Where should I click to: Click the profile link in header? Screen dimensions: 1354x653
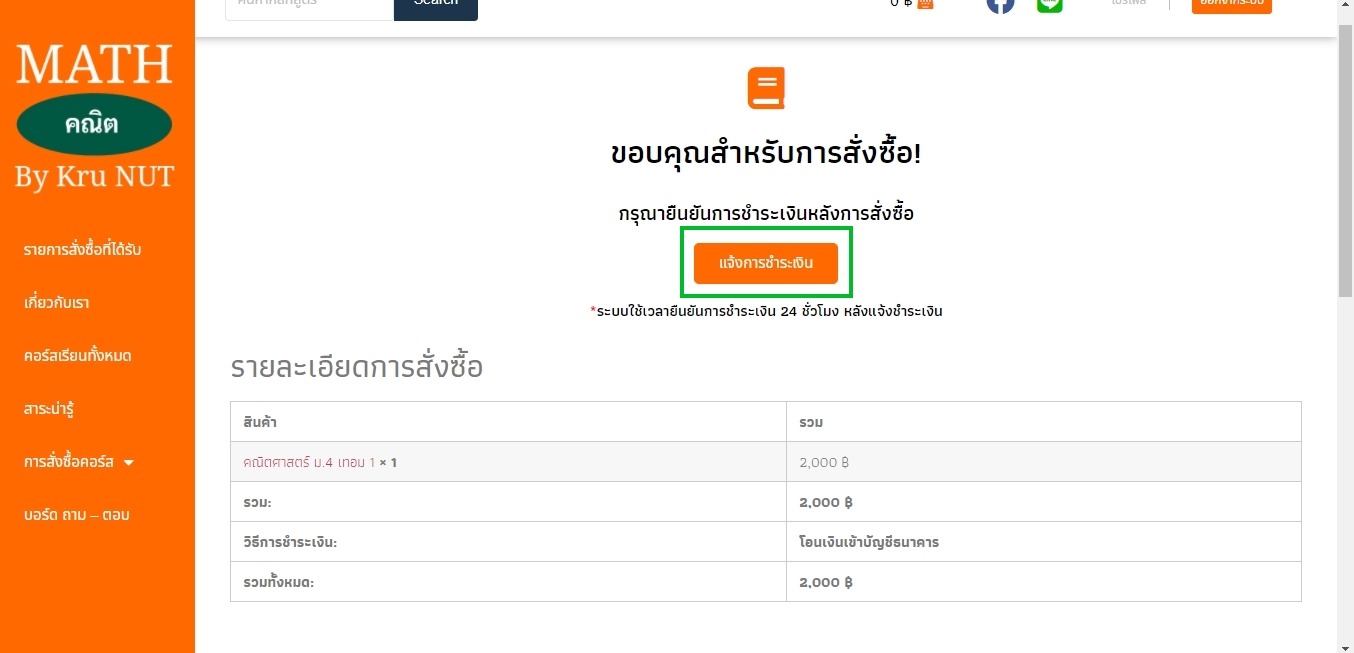pos(1128,4)
